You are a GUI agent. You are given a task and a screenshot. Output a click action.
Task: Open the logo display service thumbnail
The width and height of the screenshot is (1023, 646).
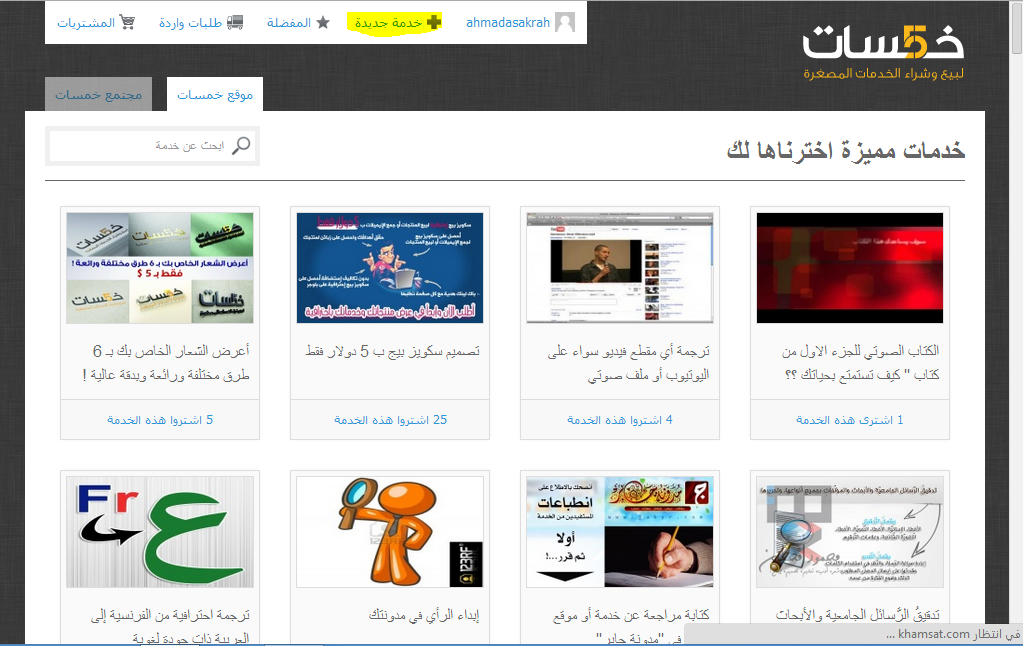tap(160, 268)
